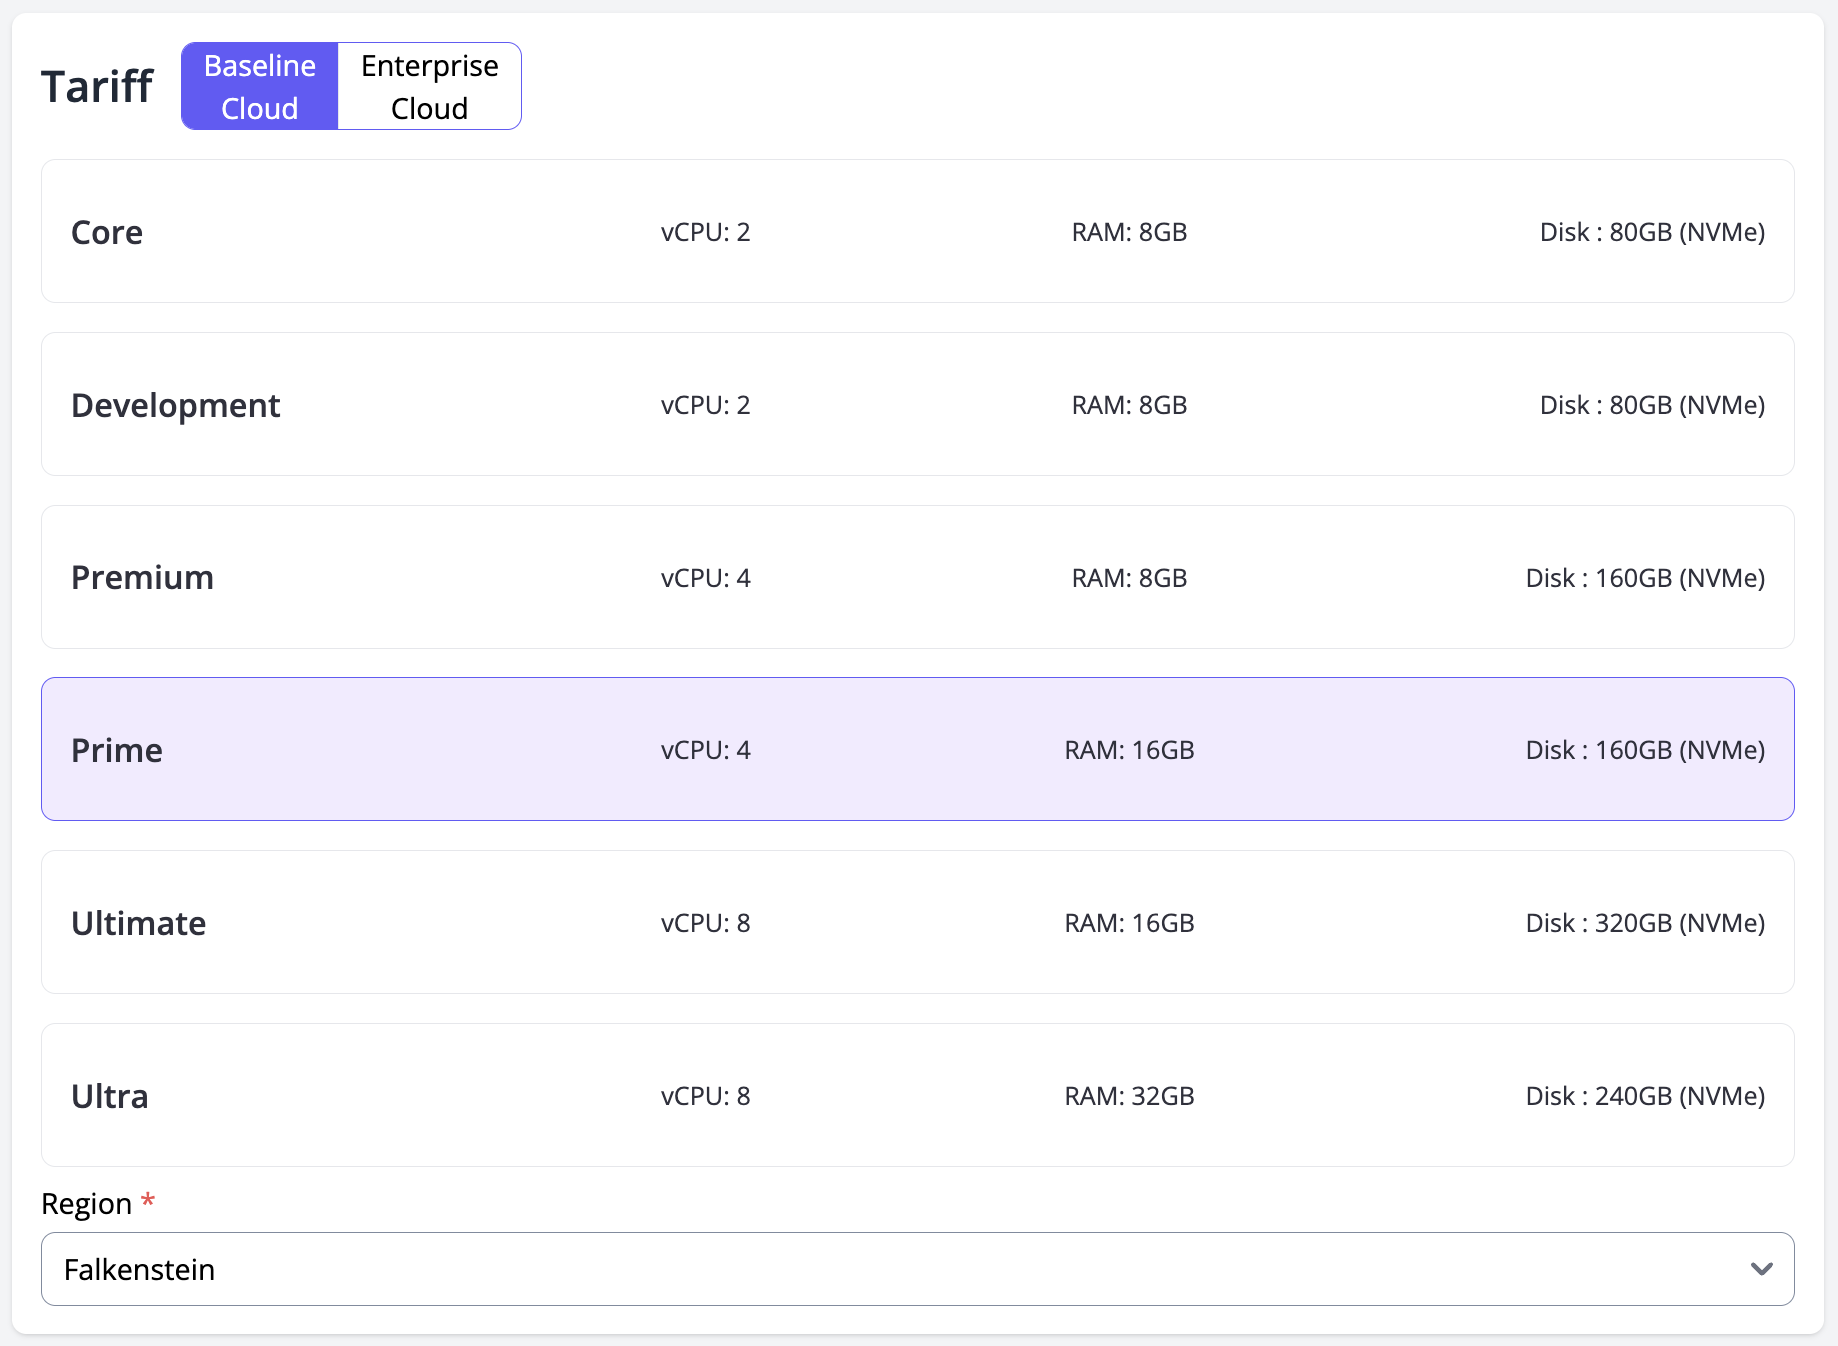Choose the Development tariff plan
Viewport: 1838px width, 1346px height.
tap(175, 405)
